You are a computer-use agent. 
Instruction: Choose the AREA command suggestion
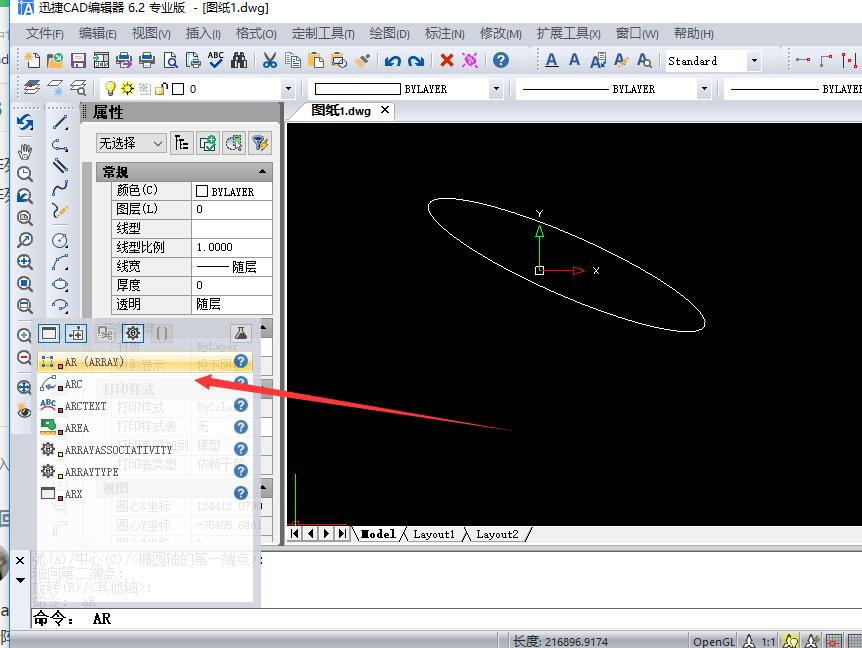[x=145, y=428]
